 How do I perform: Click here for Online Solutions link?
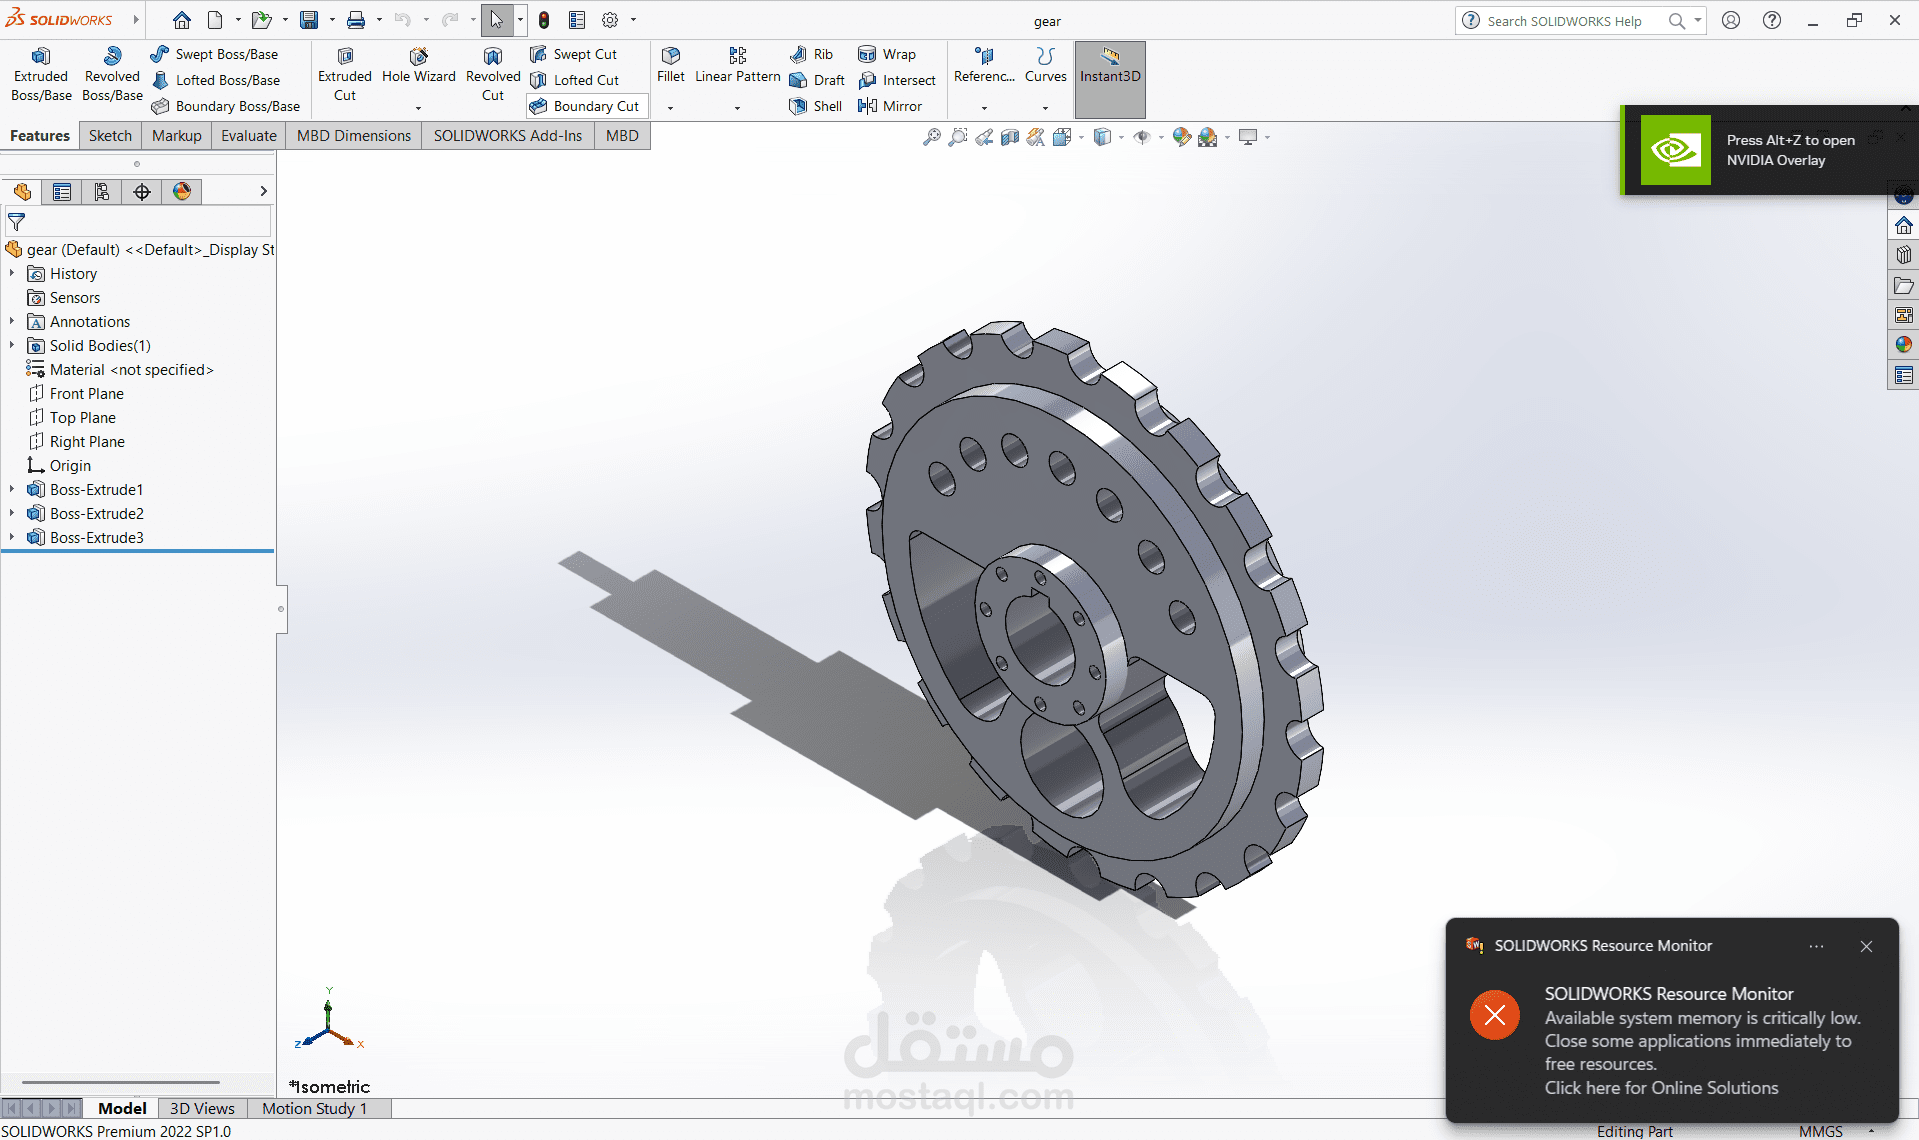[x=1660, y=1088]
